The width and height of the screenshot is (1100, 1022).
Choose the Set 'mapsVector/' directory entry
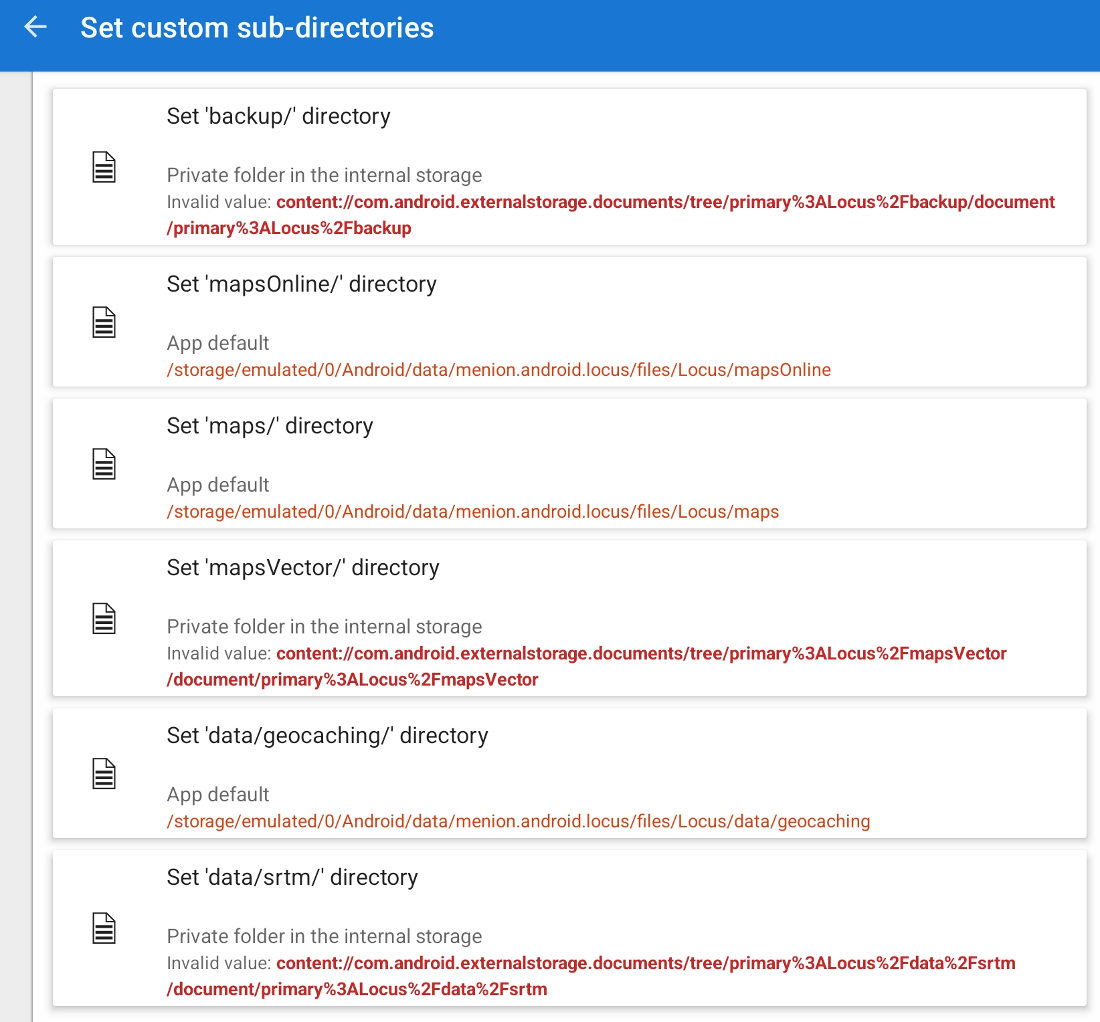(302, 568)
